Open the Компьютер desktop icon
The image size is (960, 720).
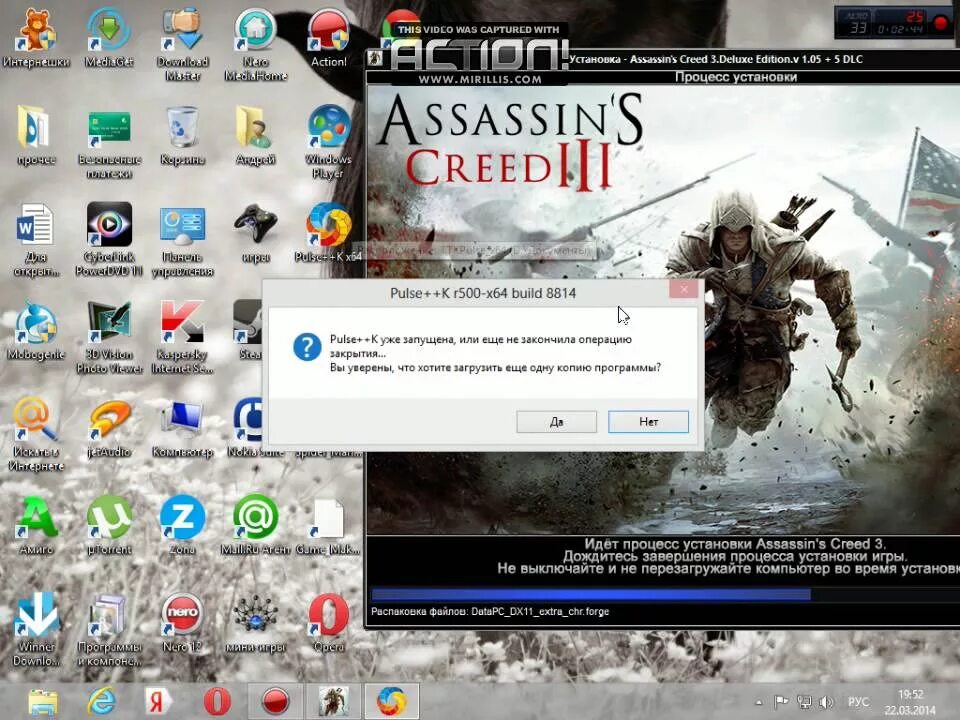coord(182,428)
